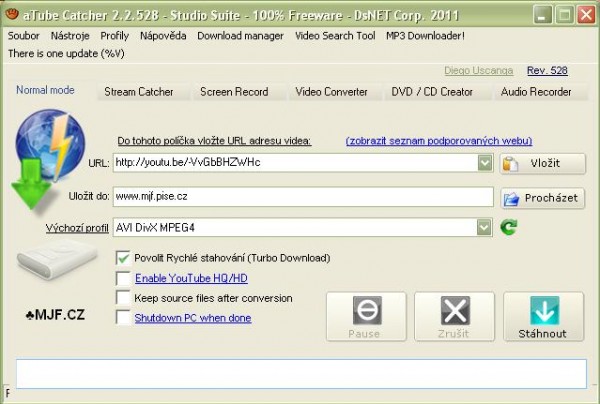Viewport: 600px width, 404px height.
Task: Switch to Normal mode tab
Action: [x=45, y=90]
